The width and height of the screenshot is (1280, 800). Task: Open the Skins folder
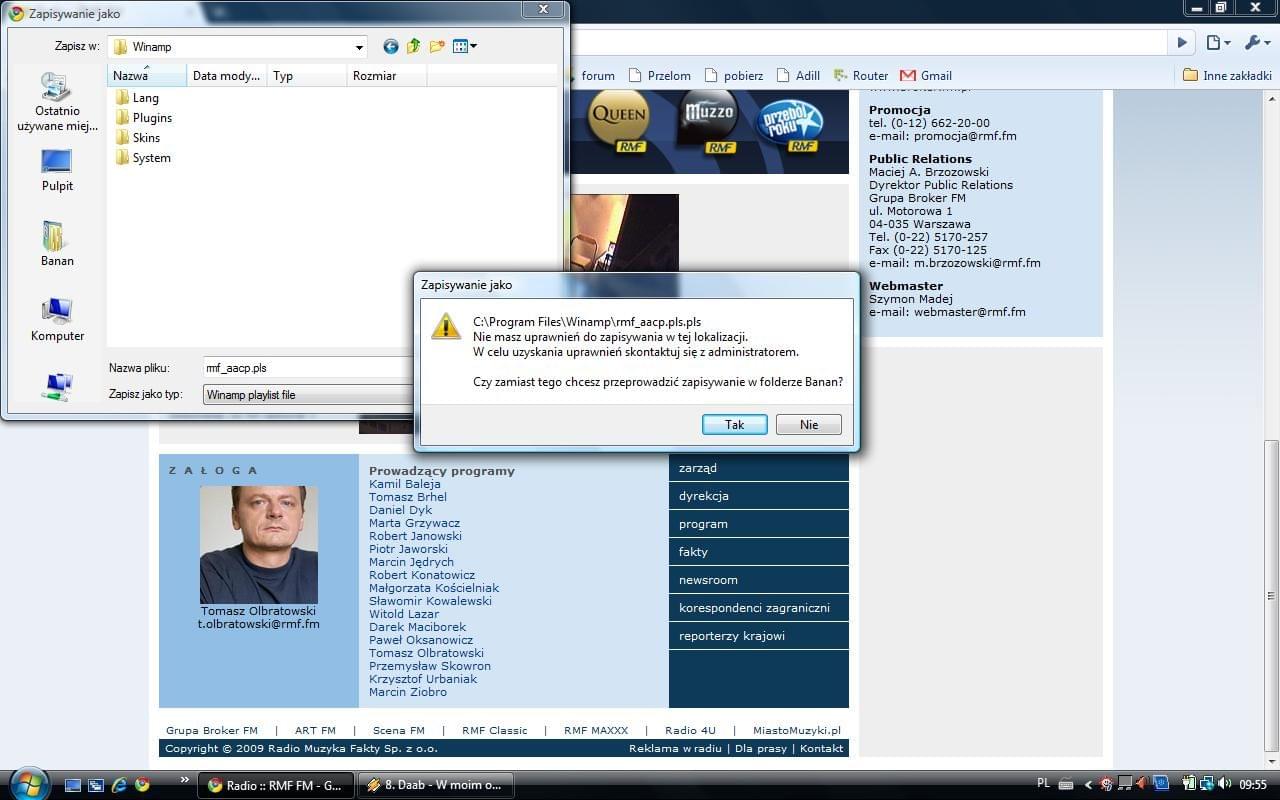click(138, 138)
